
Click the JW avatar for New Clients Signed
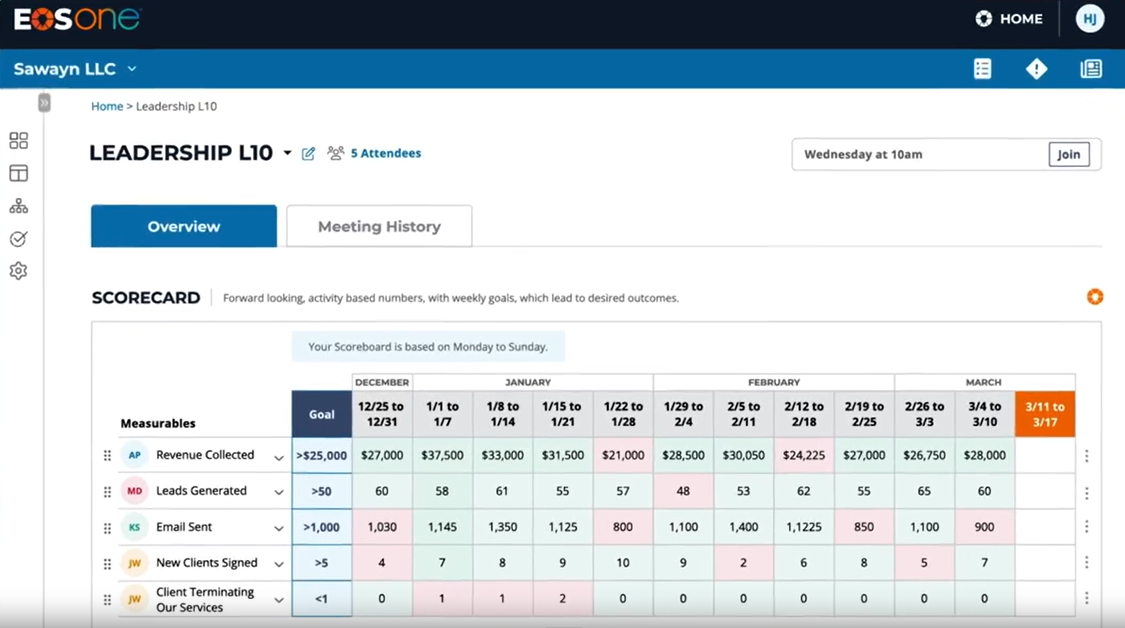click(x=134, y=563)
